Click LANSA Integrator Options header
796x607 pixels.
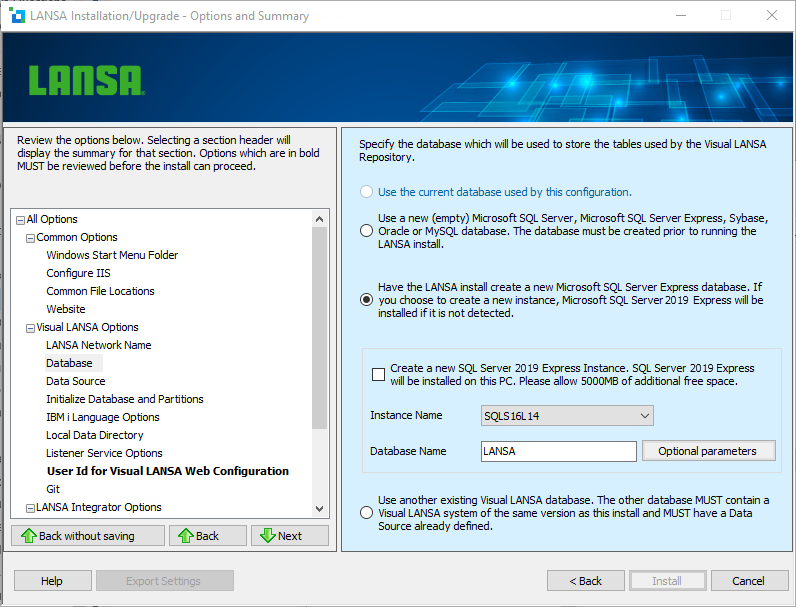pyautogui.click(x=98, y=507)
